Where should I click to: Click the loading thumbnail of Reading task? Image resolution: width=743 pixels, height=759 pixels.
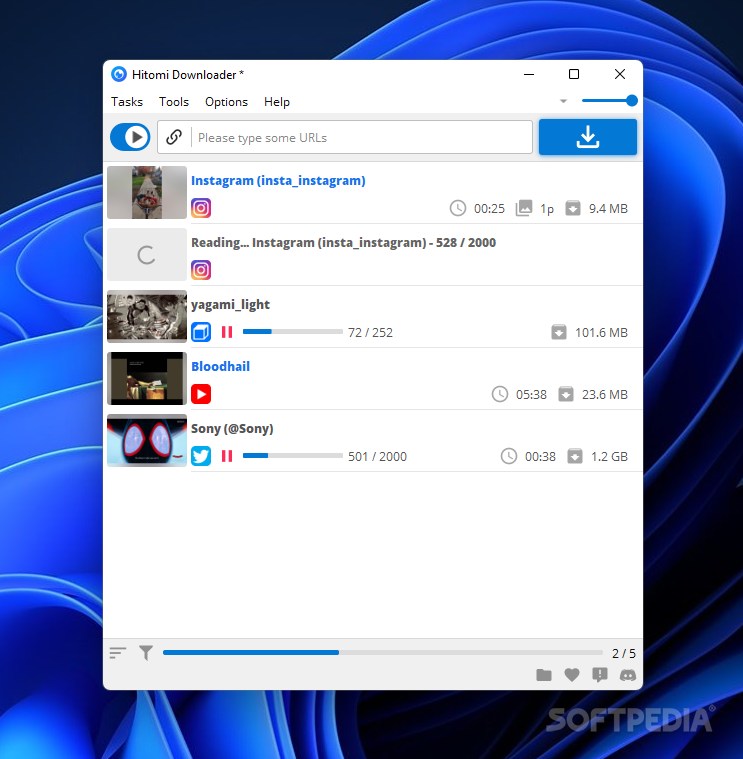(x=147, y=255)
